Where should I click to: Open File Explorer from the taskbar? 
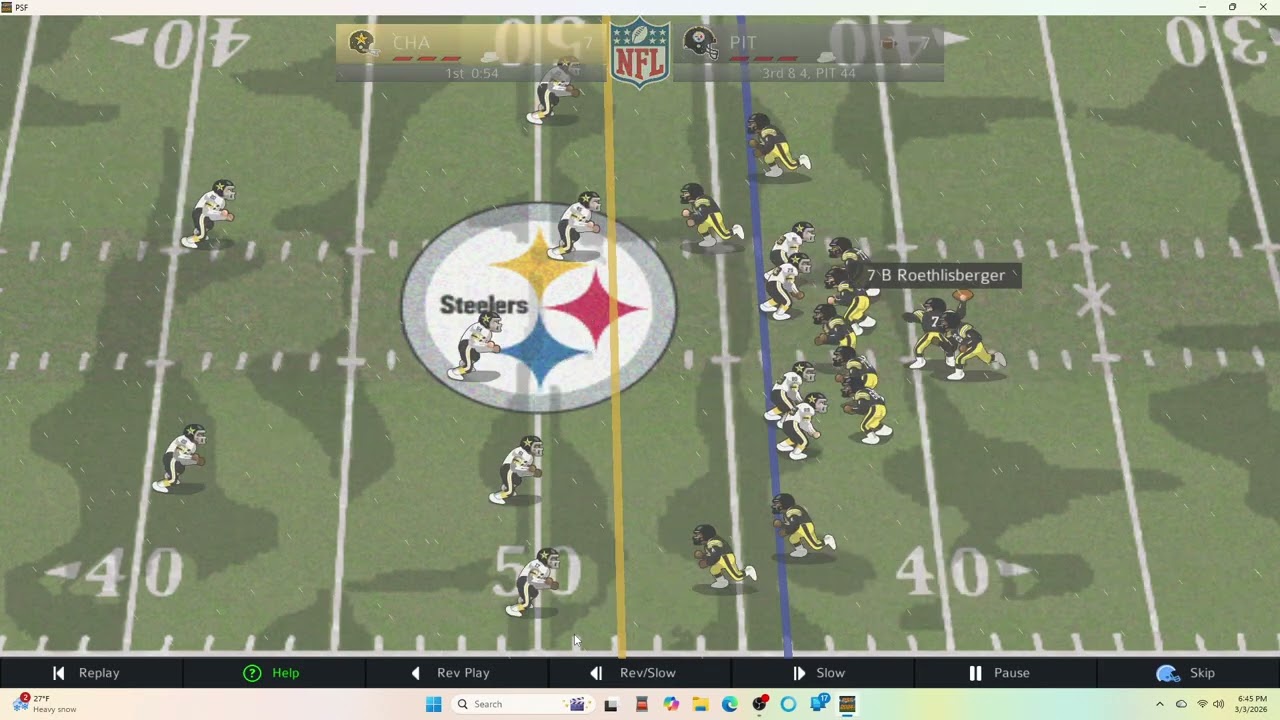(x=700, y=704)
